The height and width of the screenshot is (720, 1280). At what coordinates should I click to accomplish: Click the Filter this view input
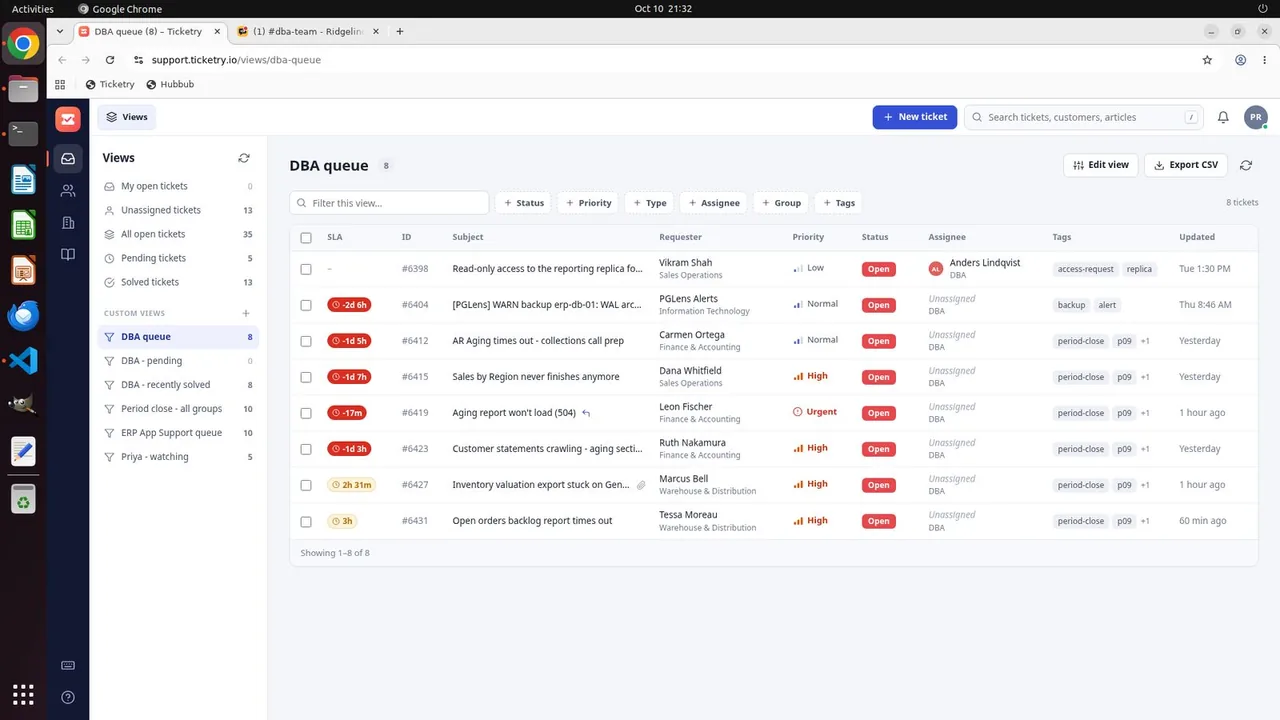[x=389, y=203]
